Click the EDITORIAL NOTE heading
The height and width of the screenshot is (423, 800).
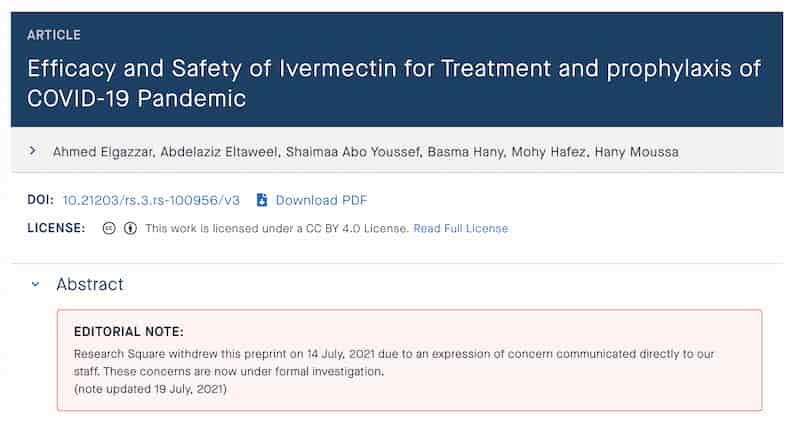pos(129,332)
